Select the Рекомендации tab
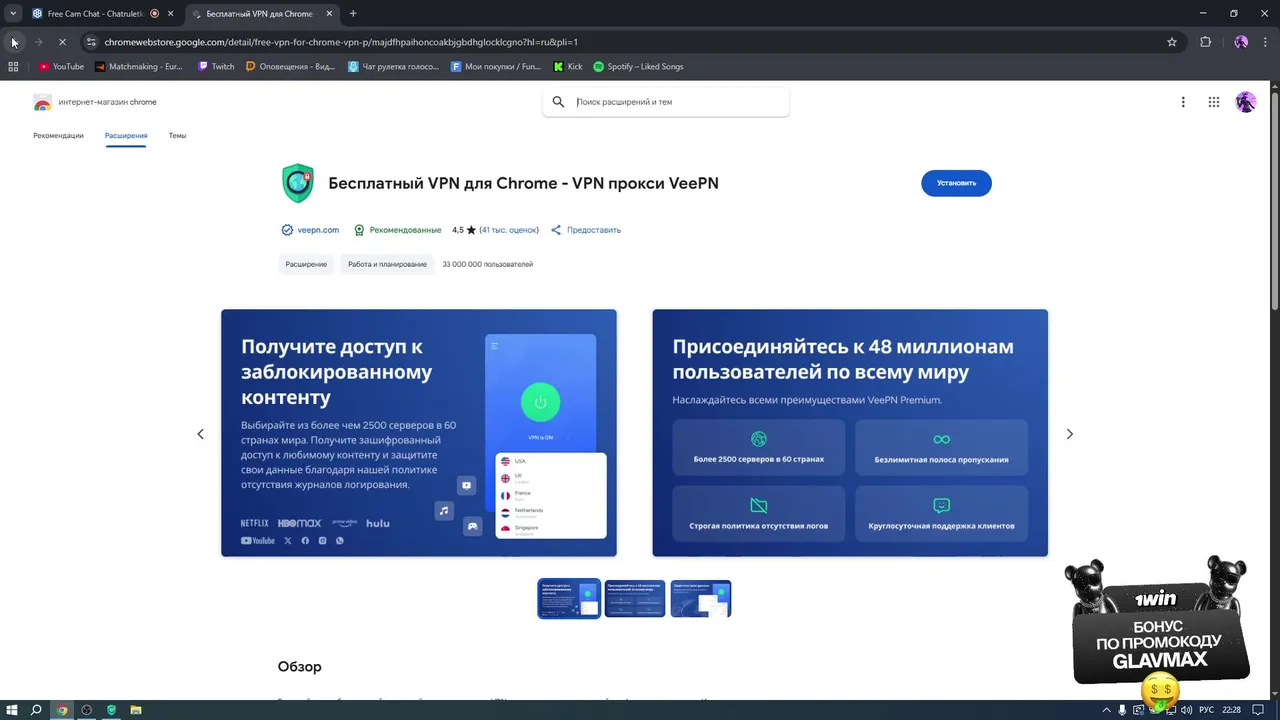The width and height of the screenshot is (1280, 720). 58,135
